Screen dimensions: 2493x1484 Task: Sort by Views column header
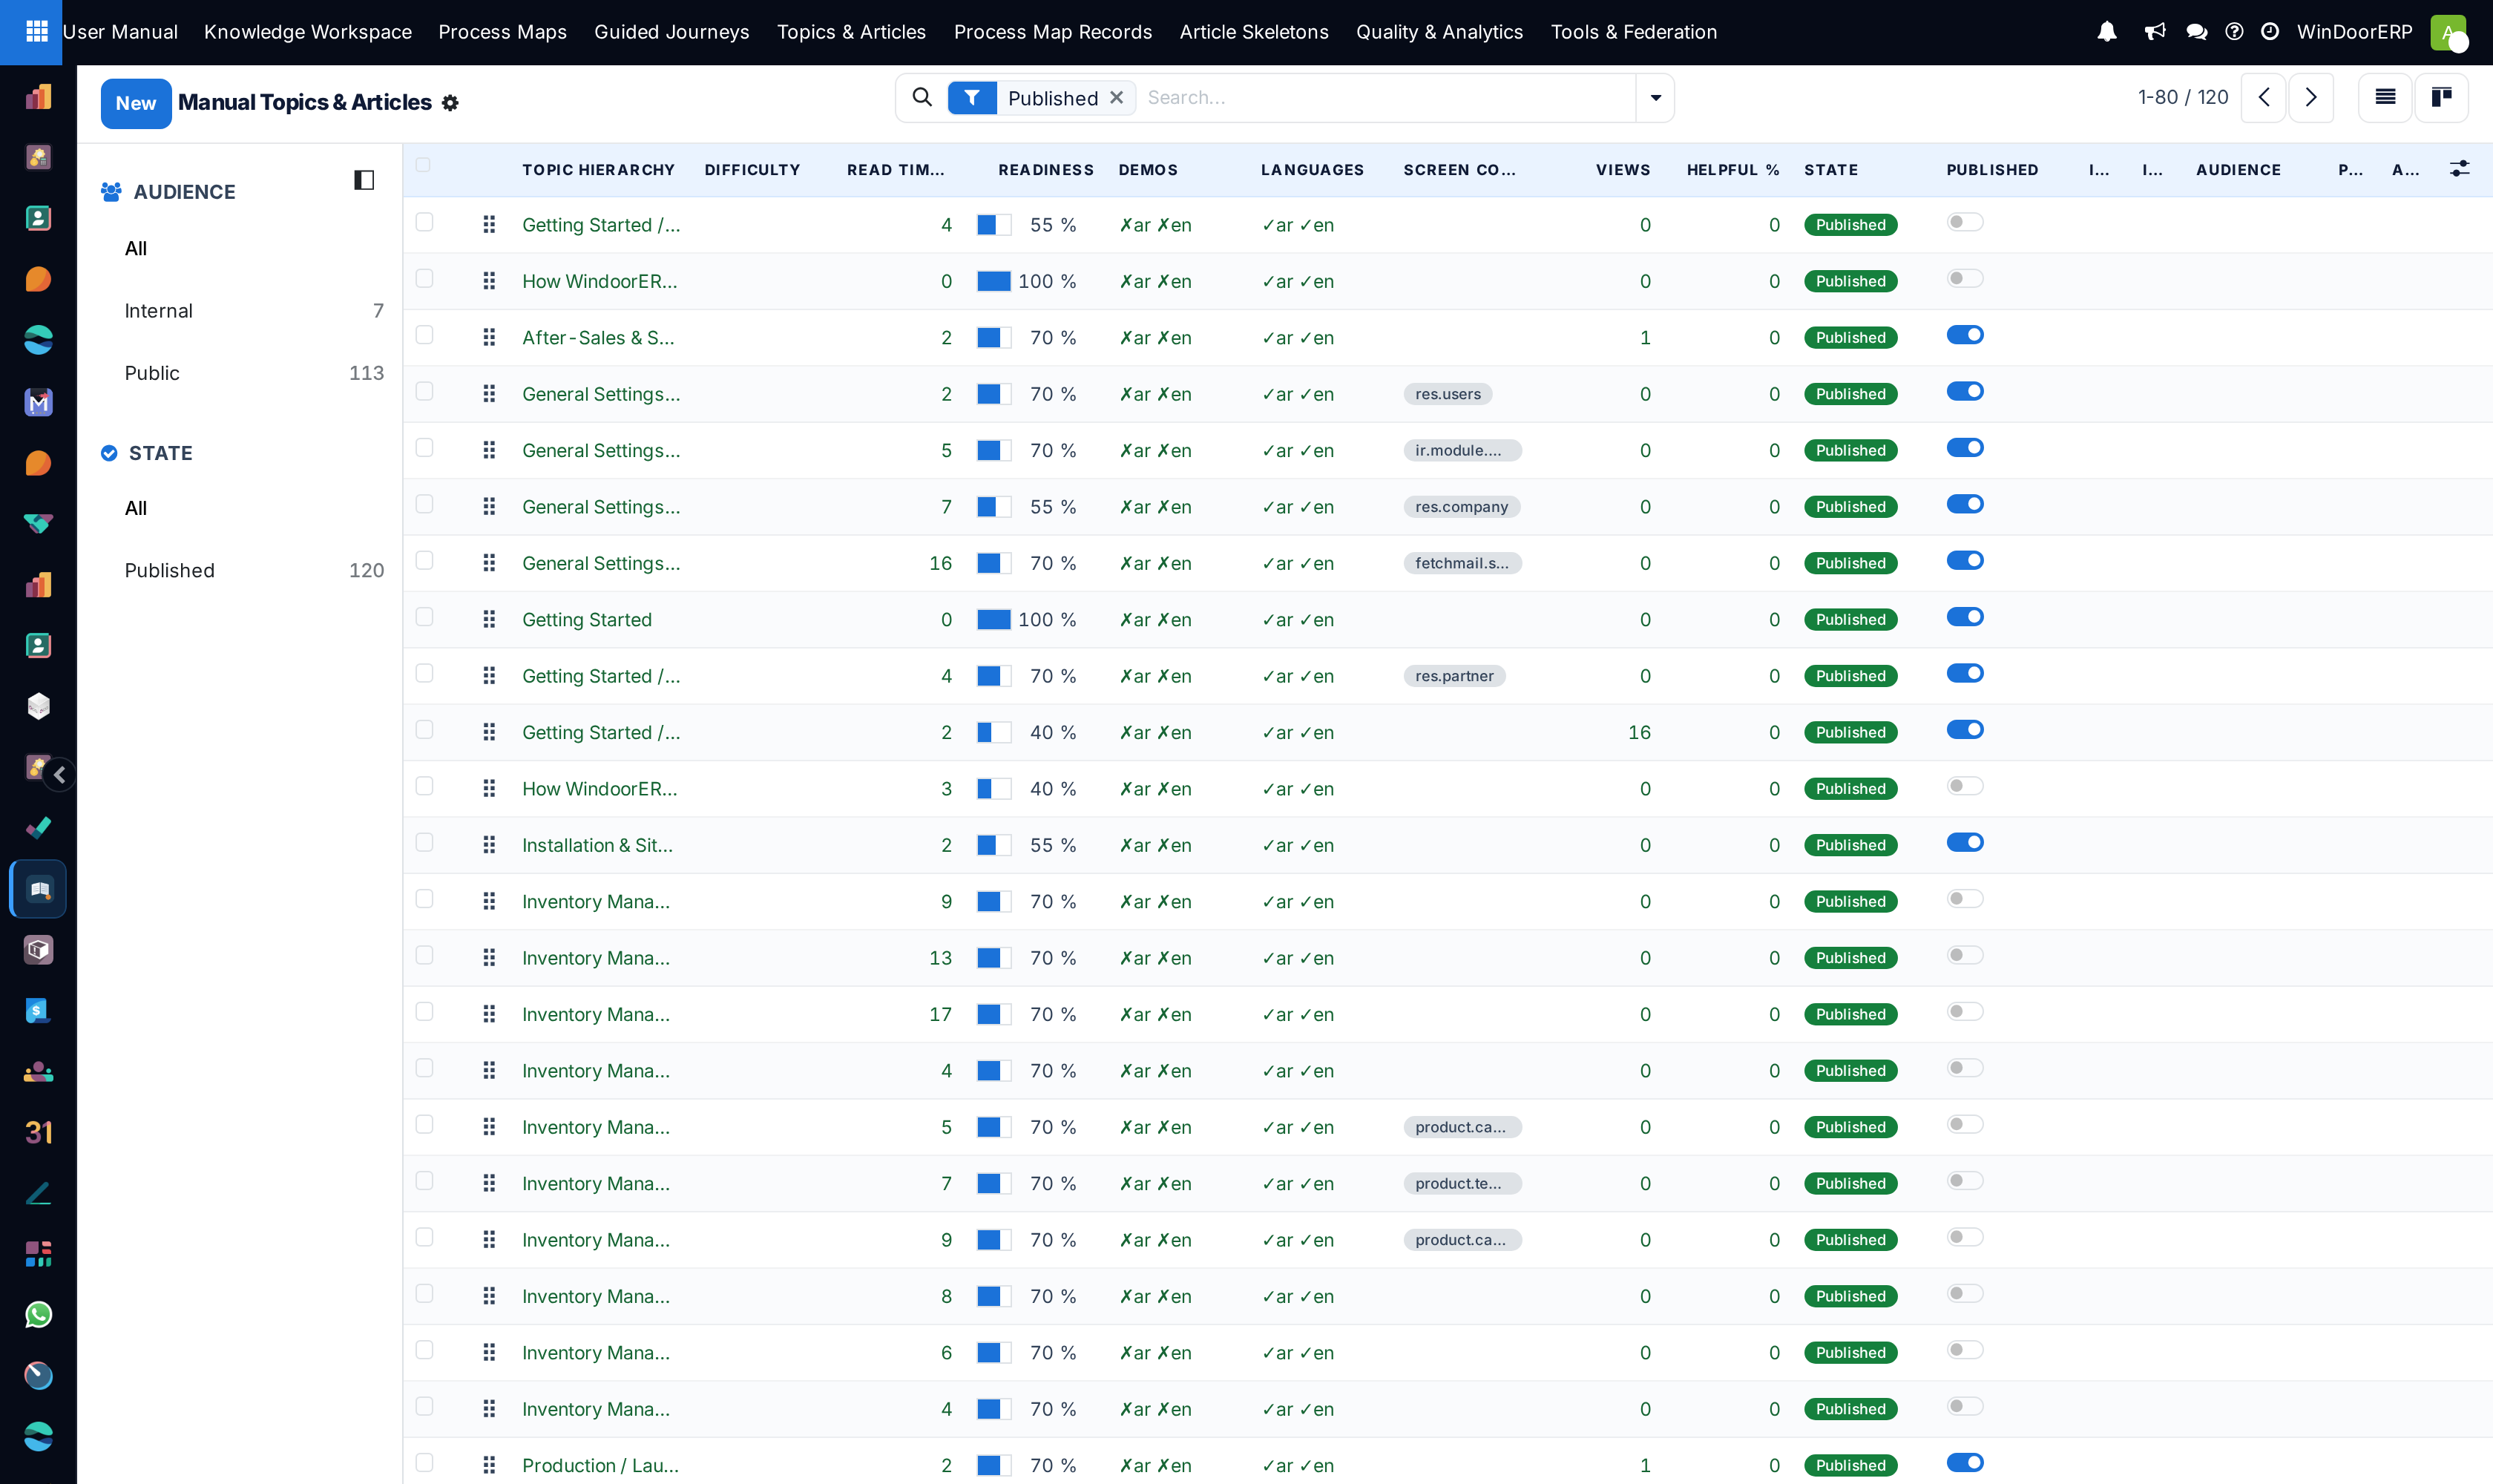(x=1623, y=170)
